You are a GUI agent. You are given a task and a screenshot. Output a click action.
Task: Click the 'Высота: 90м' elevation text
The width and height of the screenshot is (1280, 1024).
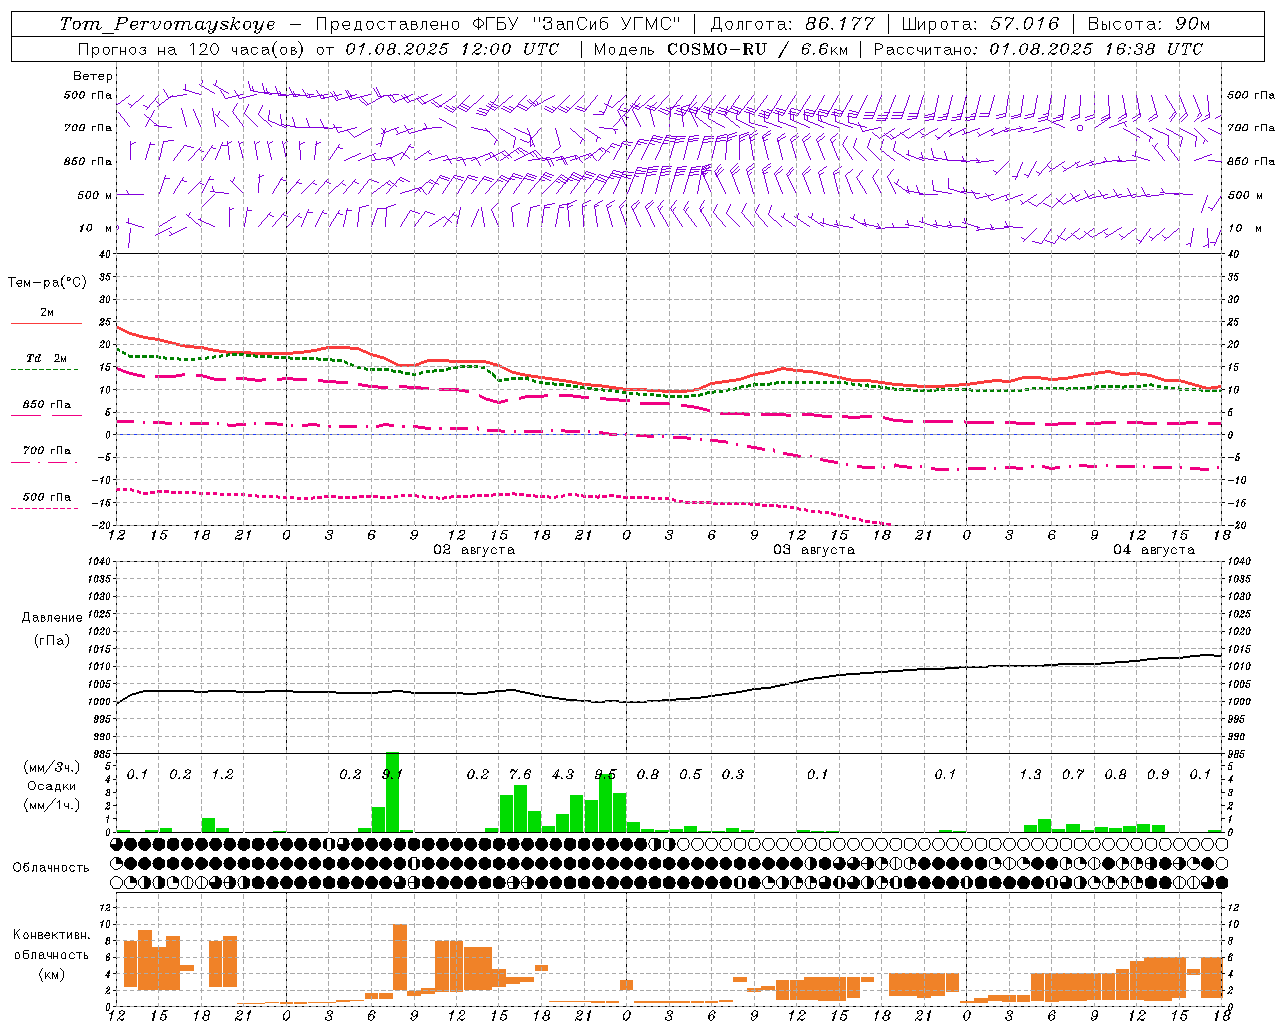[1148, 24]
